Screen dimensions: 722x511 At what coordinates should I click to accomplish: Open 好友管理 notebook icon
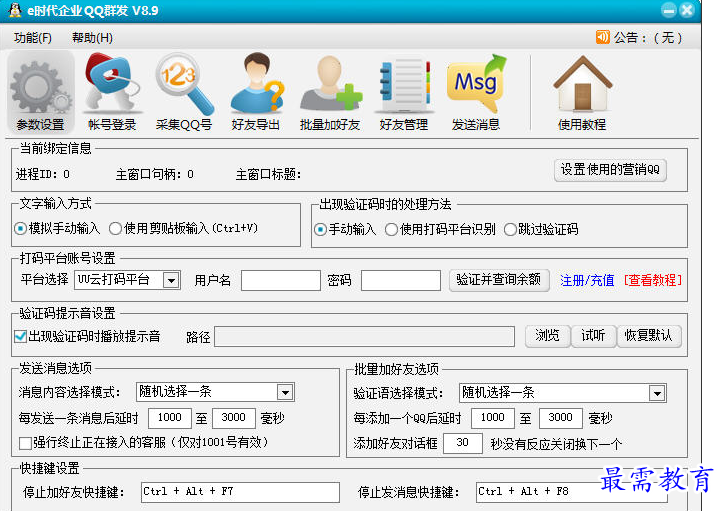[404, 92]
